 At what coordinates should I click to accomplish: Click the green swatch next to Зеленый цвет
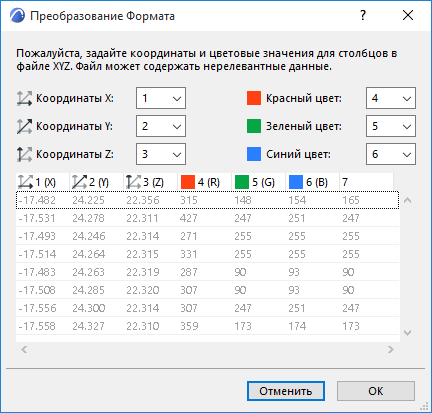coord(254,126)
